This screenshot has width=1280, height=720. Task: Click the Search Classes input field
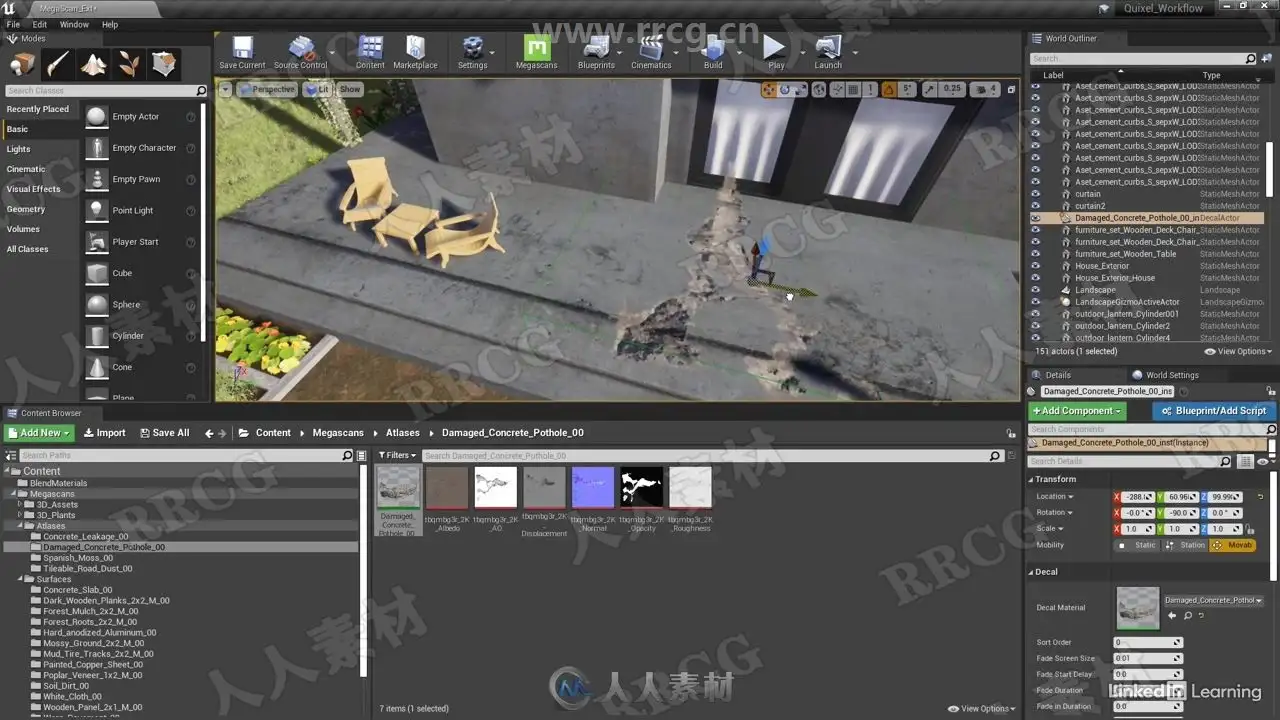(x=100, y=90)
